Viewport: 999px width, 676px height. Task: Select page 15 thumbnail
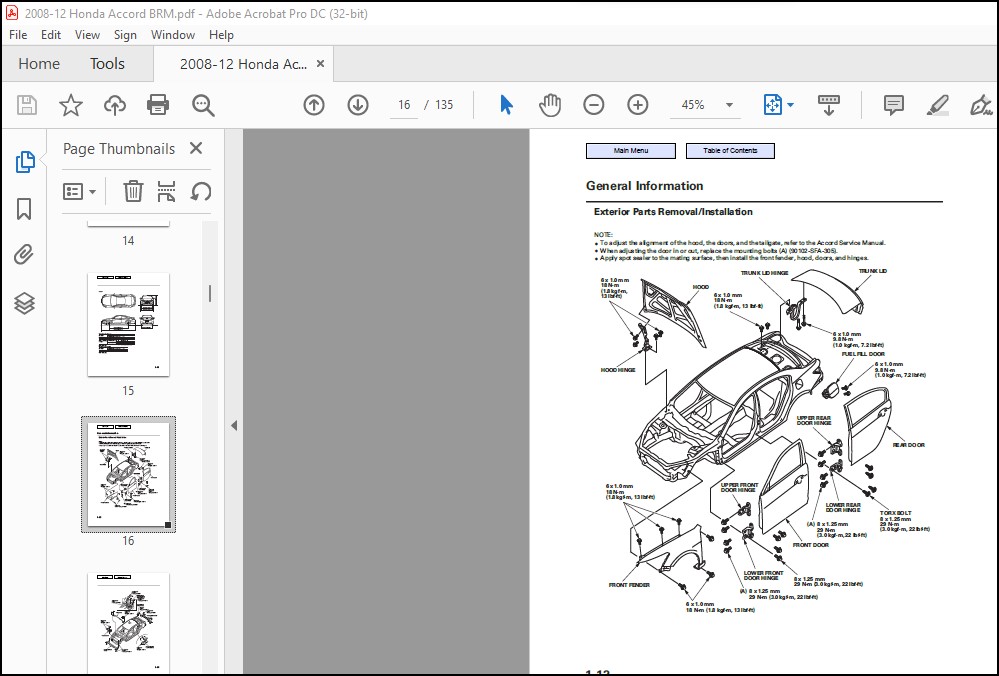128,324
